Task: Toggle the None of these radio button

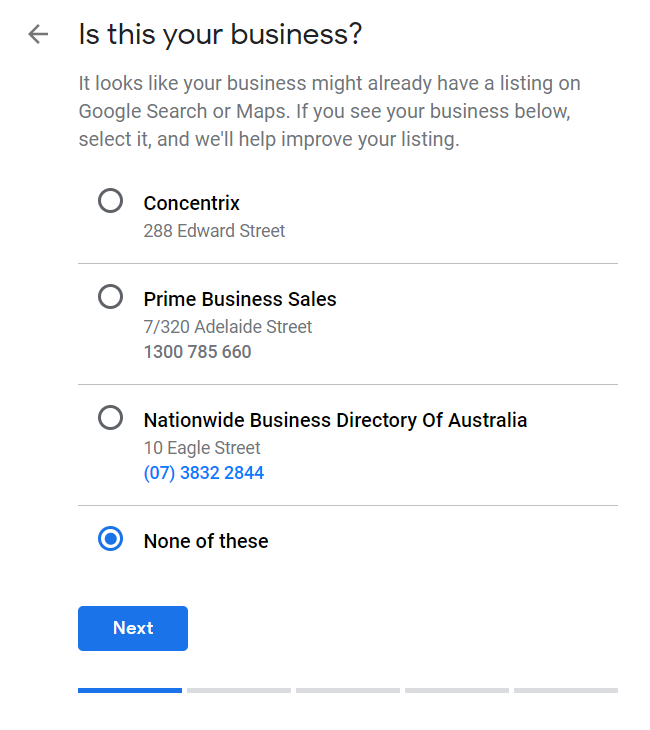Action: (x=110, y=539)
